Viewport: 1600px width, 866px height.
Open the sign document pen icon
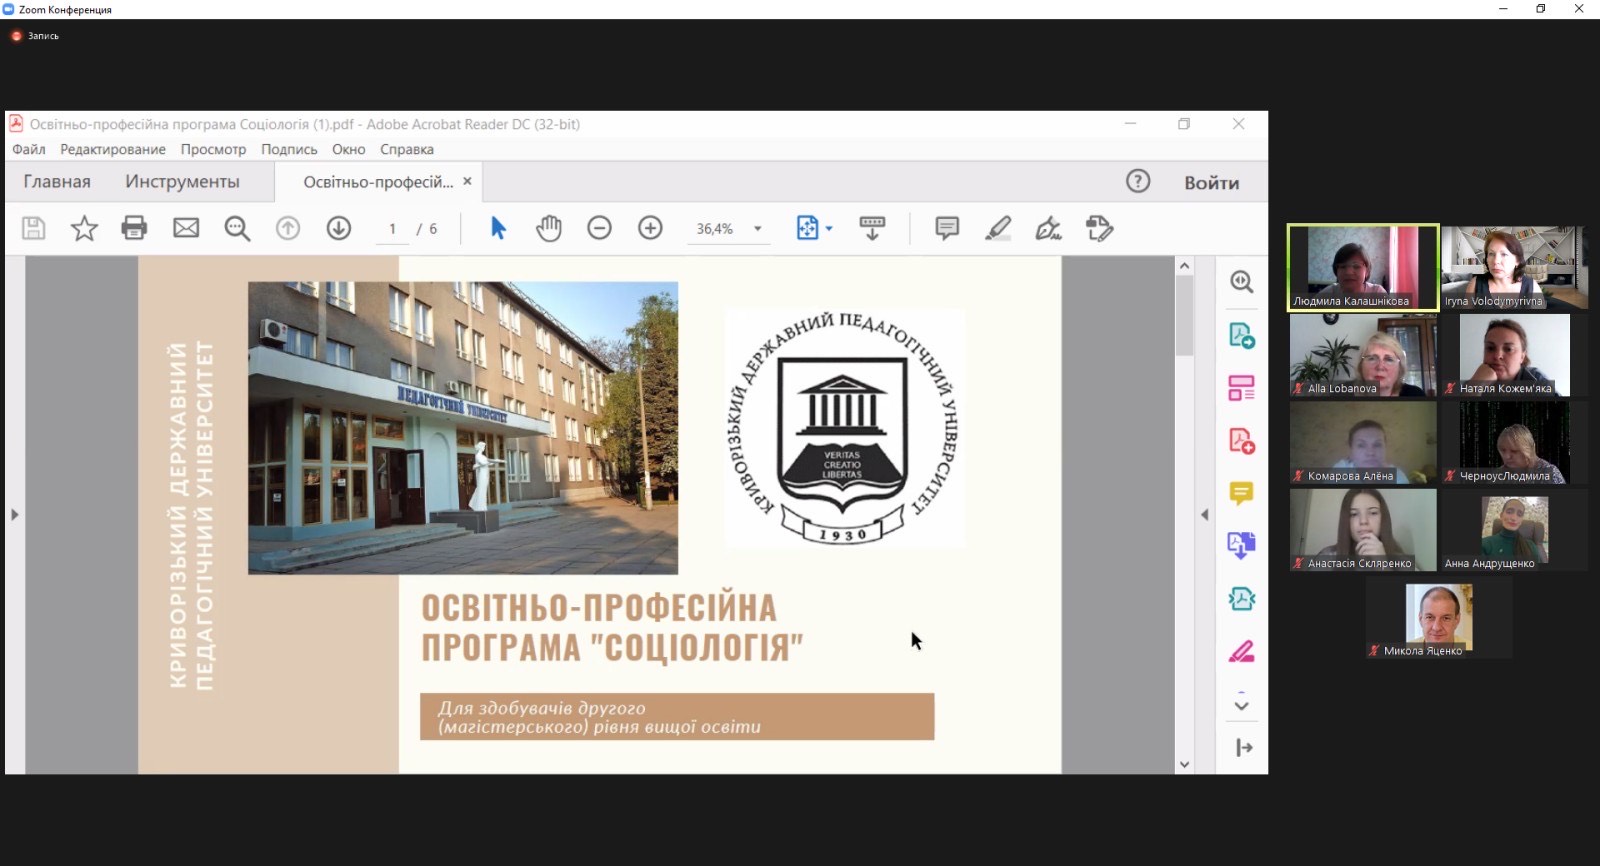point(1048,228)
